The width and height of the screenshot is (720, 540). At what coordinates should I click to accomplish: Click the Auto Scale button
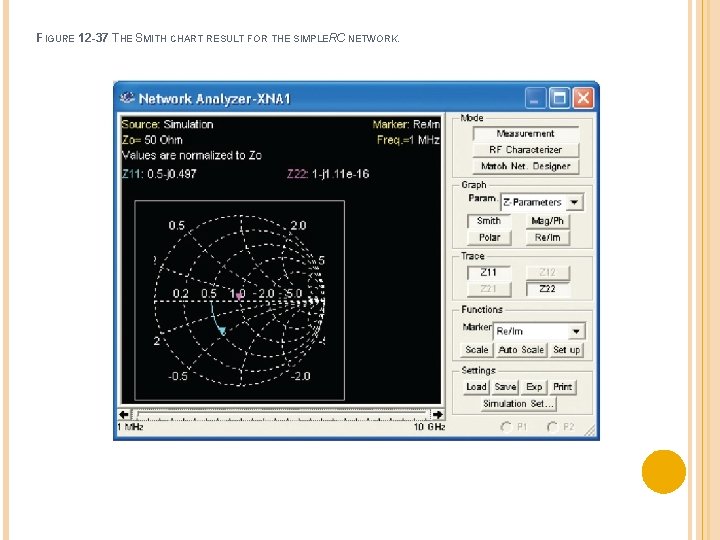(x=521, y=350)
